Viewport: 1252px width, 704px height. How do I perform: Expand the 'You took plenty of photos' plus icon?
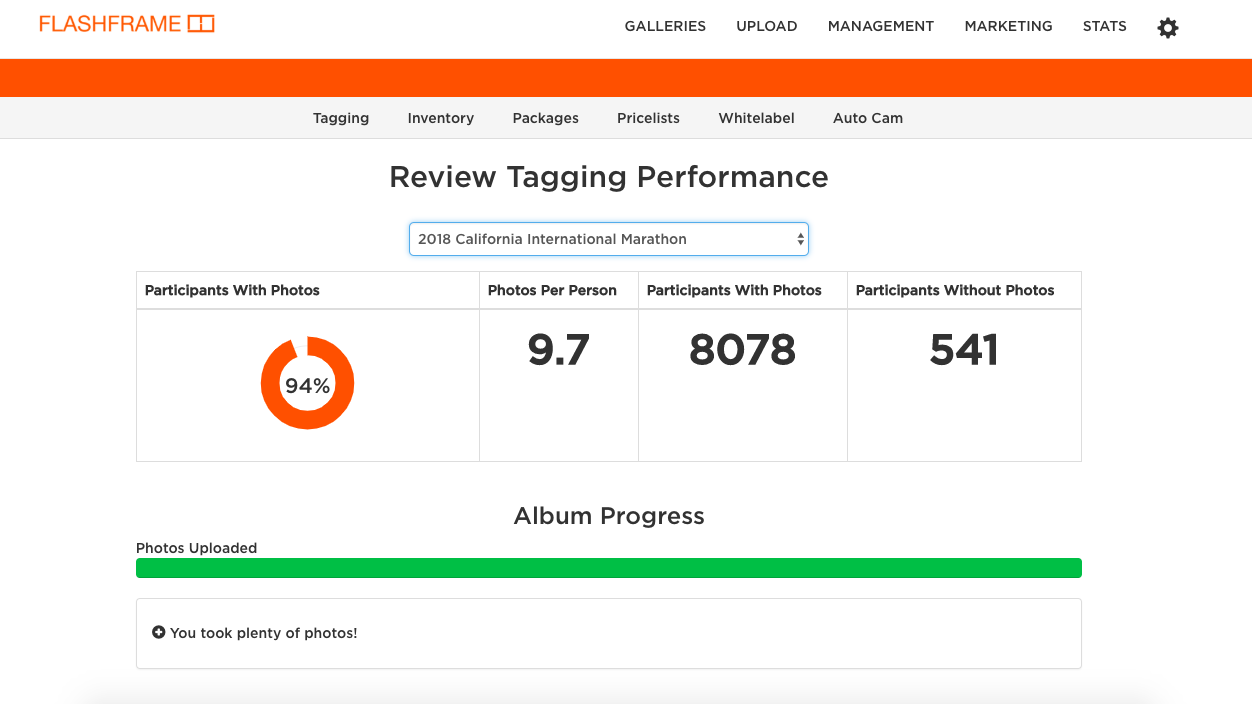pyautogui.click(x=158, y=633)
